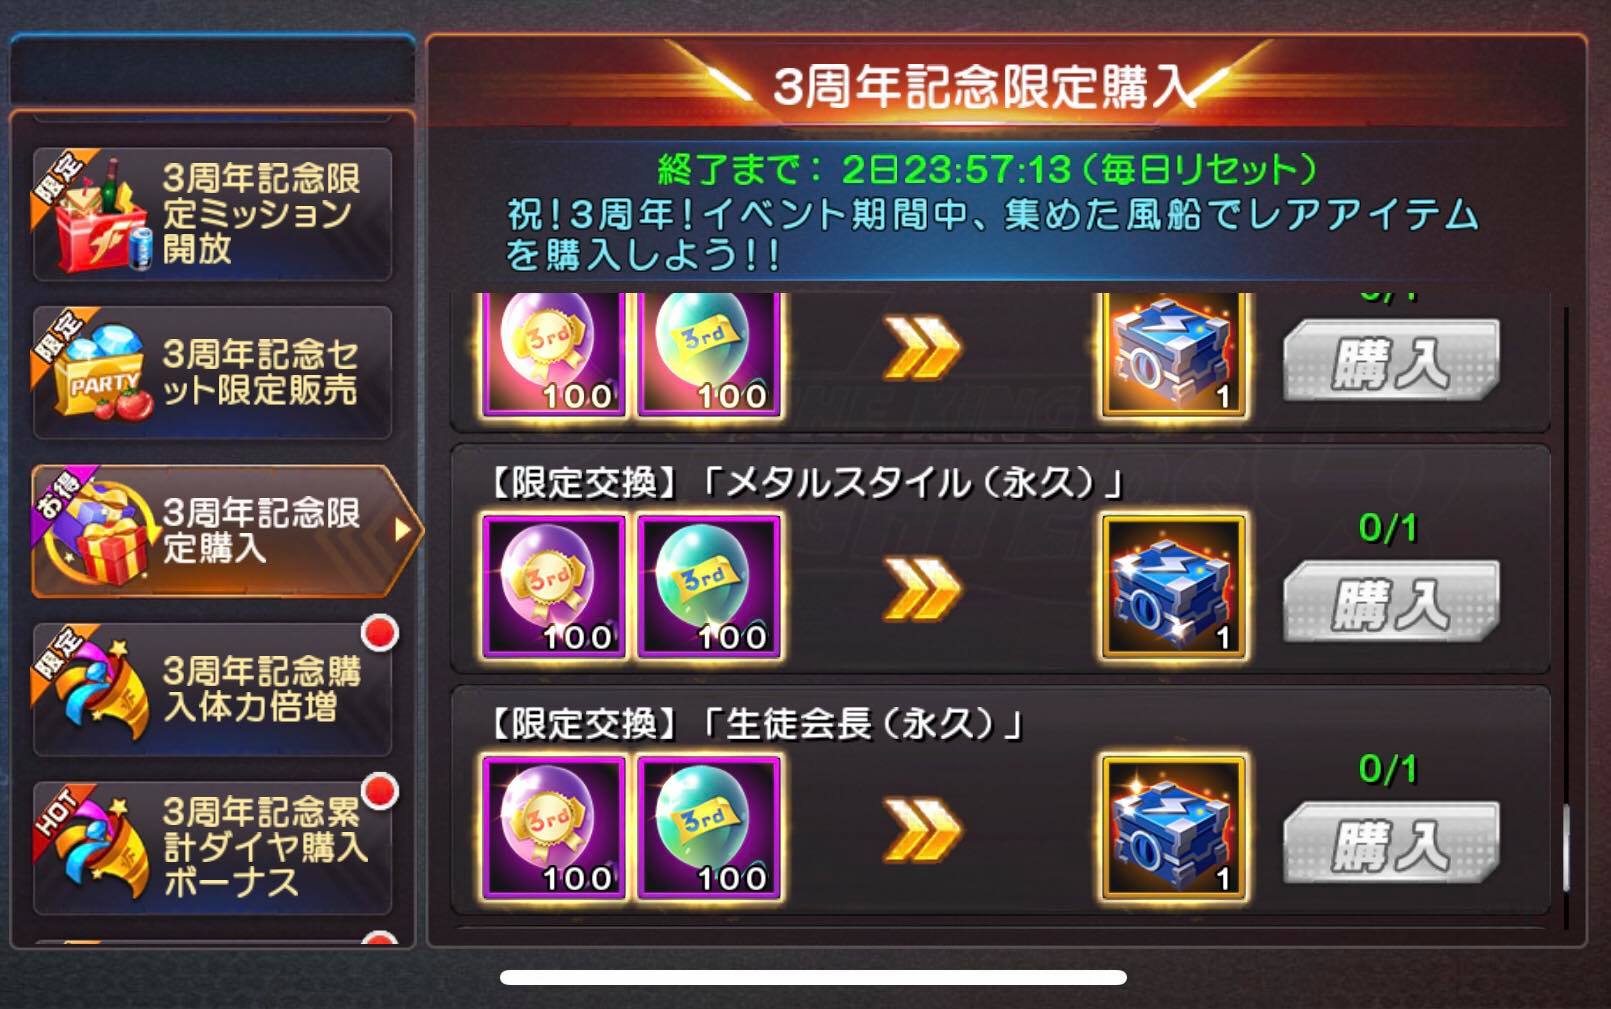The height and width of the screenshot is (1009, 1611).
Task: Click the scrollbar thumb of the exchange list
Action: tap(1565, 848)
